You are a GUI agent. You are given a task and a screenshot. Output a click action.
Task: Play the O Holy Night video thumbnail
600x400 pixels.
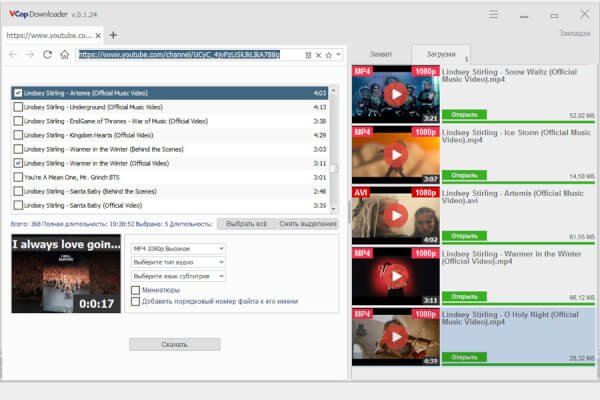click(396, 337)
